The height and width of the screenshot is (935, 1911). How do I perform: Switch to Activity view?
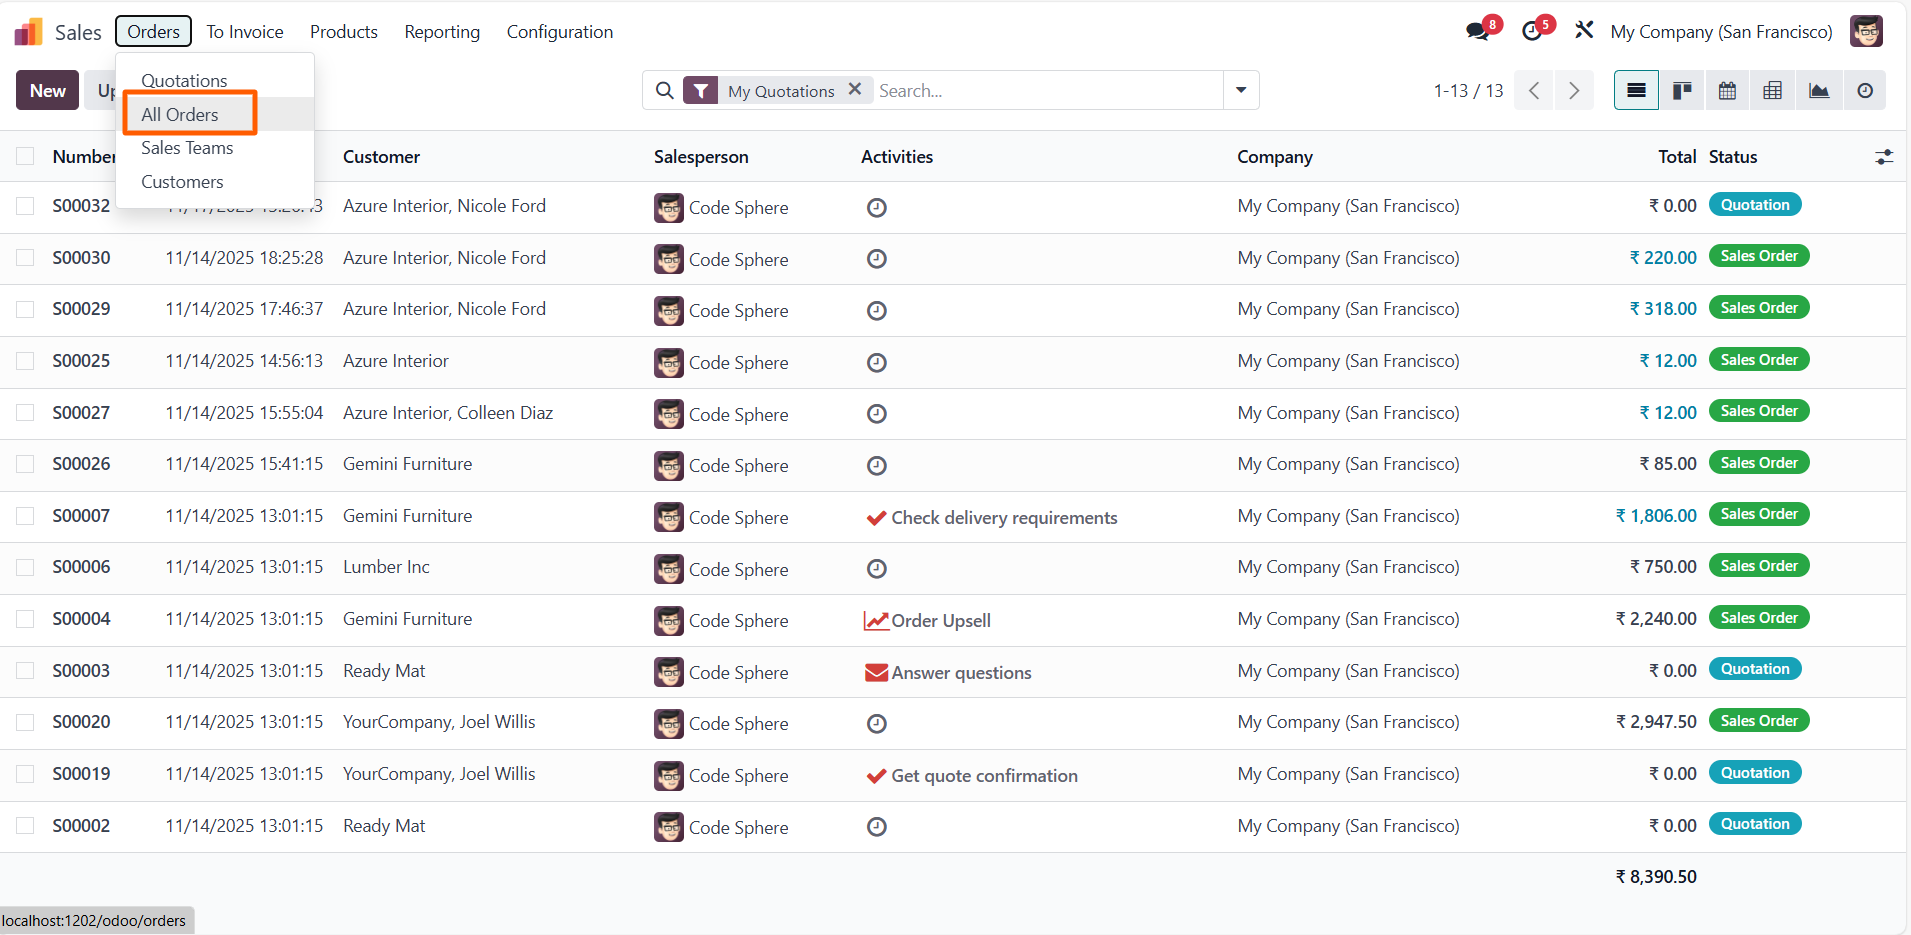tap(1864, 91)
